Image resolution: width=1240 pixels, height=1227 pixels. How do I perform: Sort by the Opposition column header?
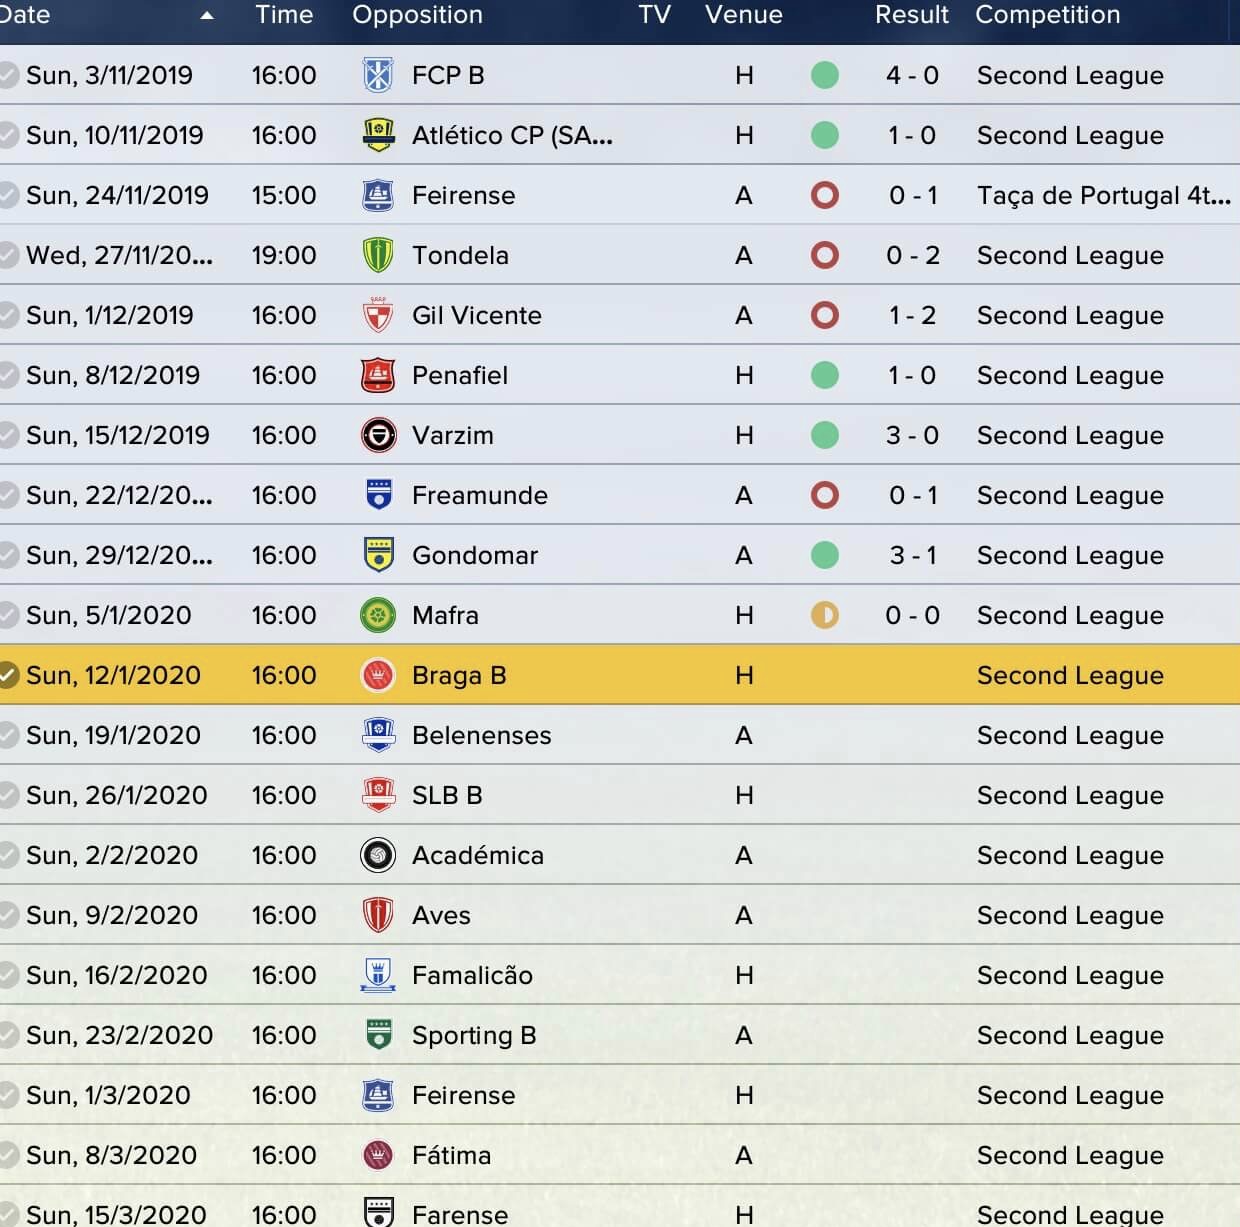[x=417, y=15]
